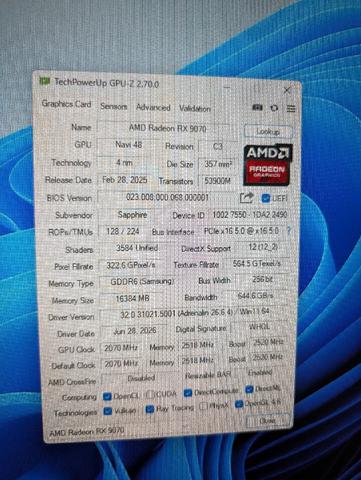Toggle the UEFI checkbox

[x=266, y=198]
